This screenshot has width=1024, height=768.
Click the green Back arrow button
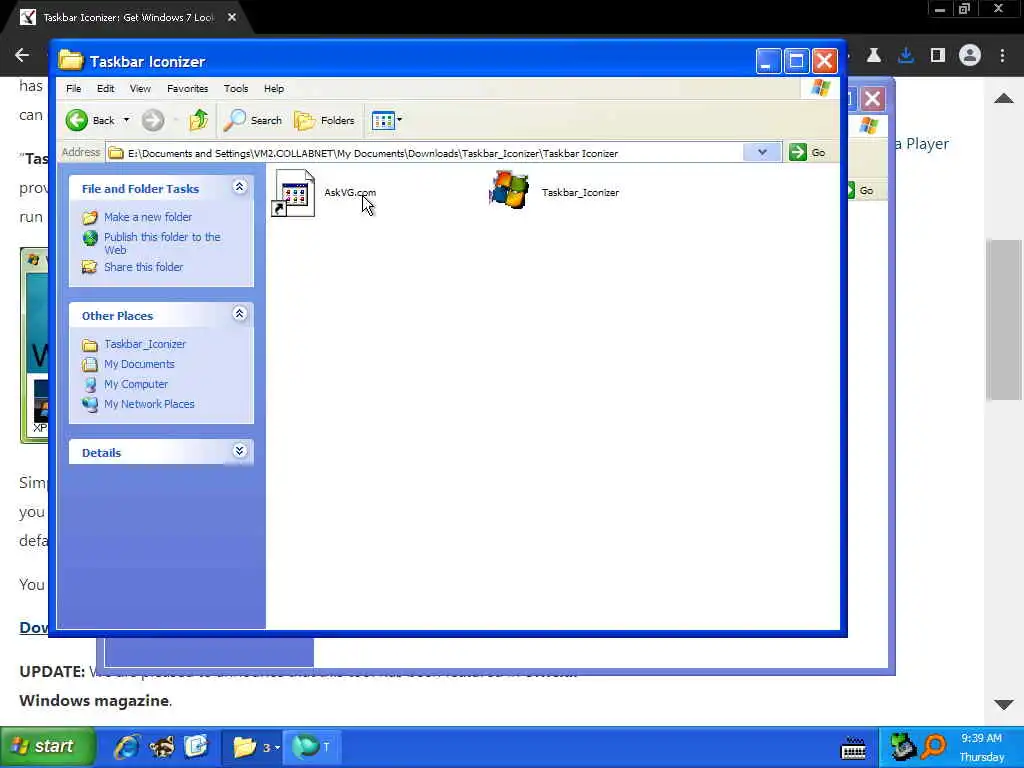pyautogui.click(x=77, y=120)
